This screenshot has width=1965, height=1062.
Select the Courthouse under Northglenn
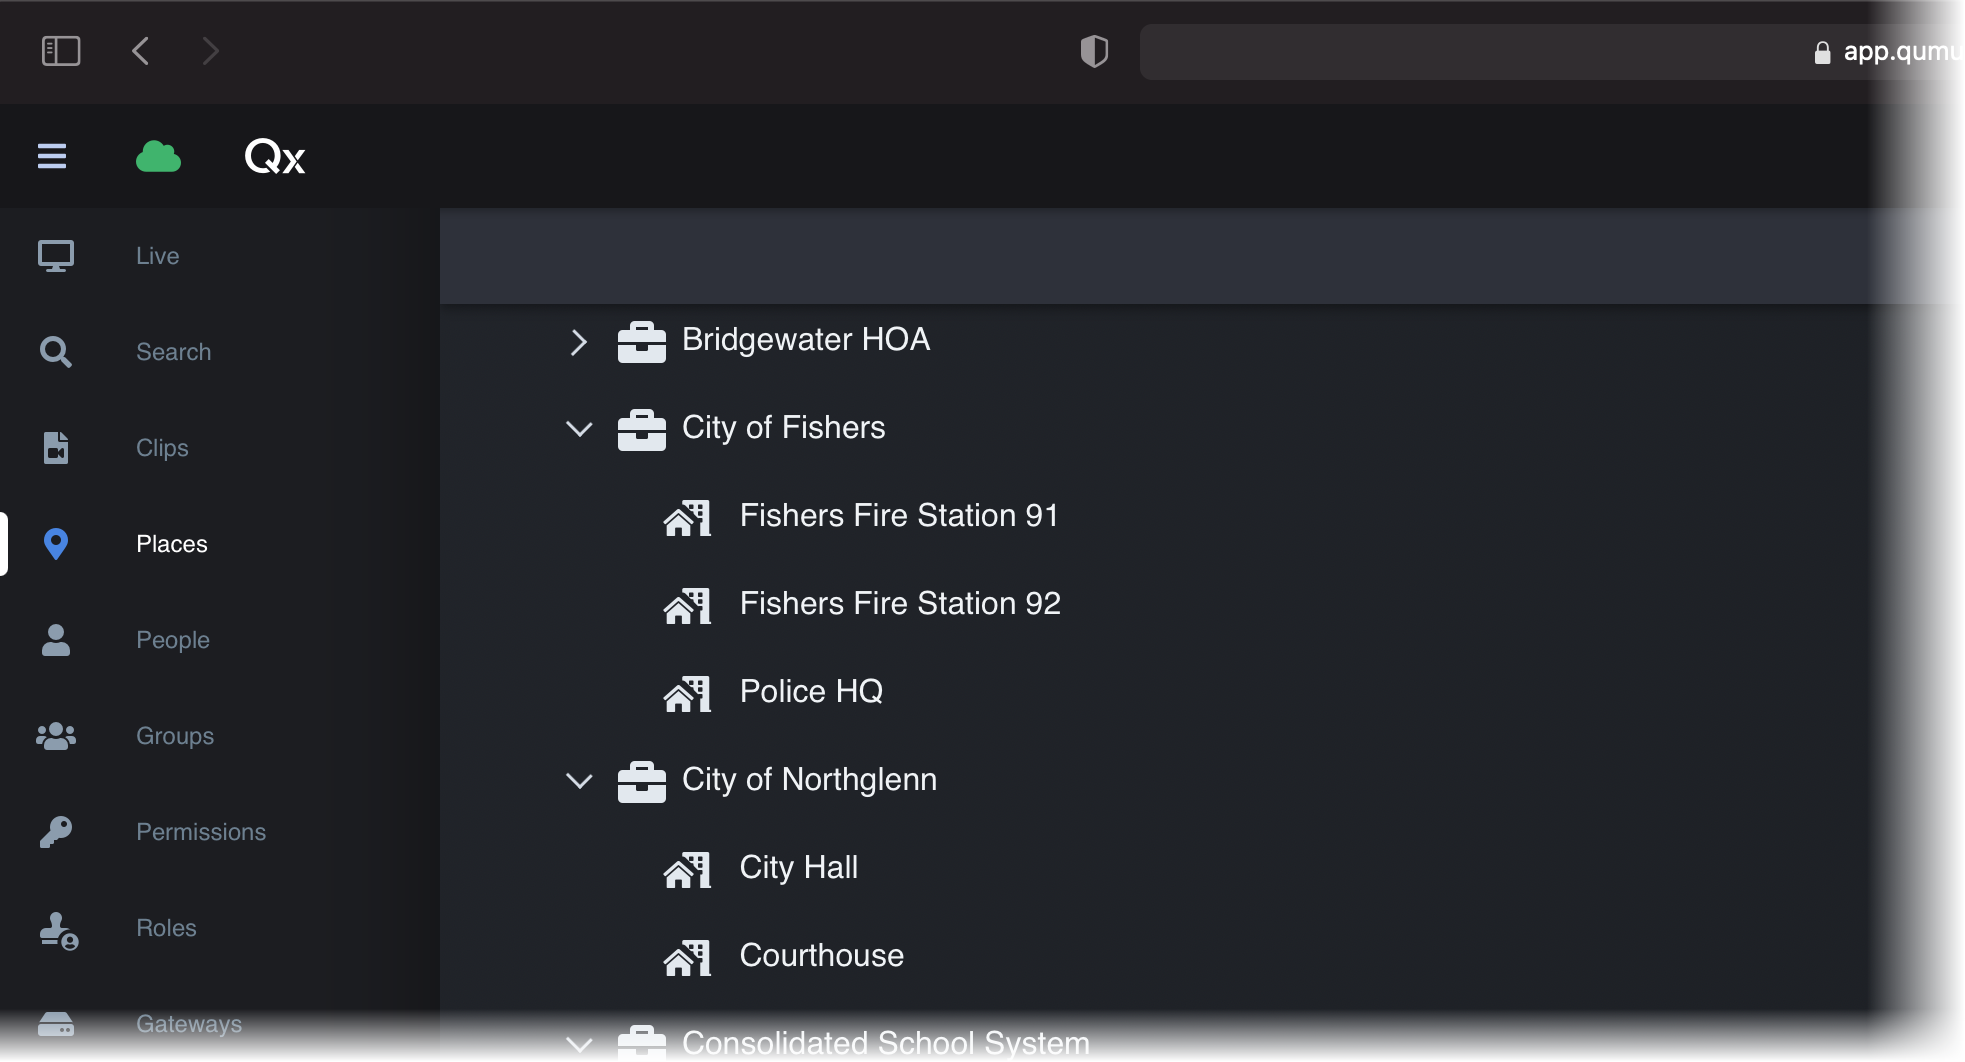pos(820,955)
